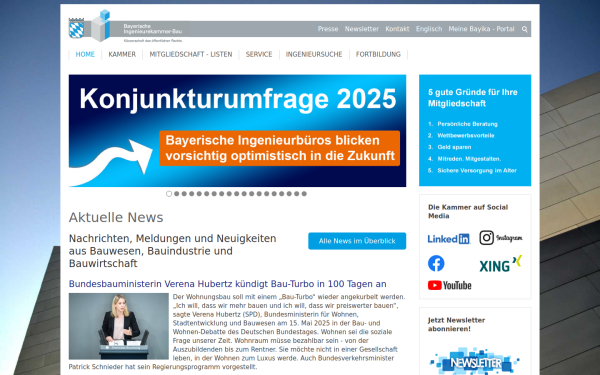The width and height of the screenshot is (600, 375).
Task: Open the KAMMER menu
Action: pos(122,54)
